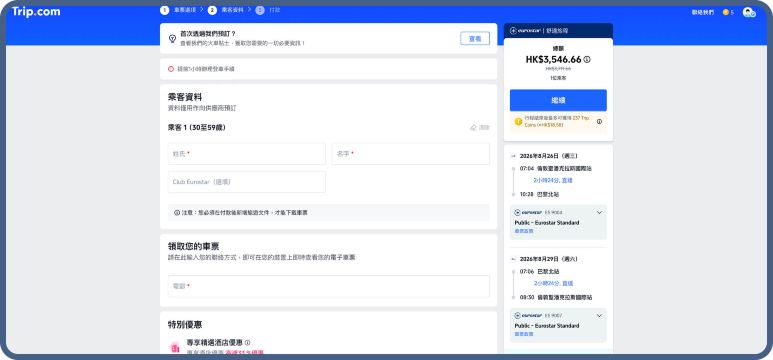Click the HK$3,546.66 total price
Viewport: 773px width, 360px height.
point(554,60)
